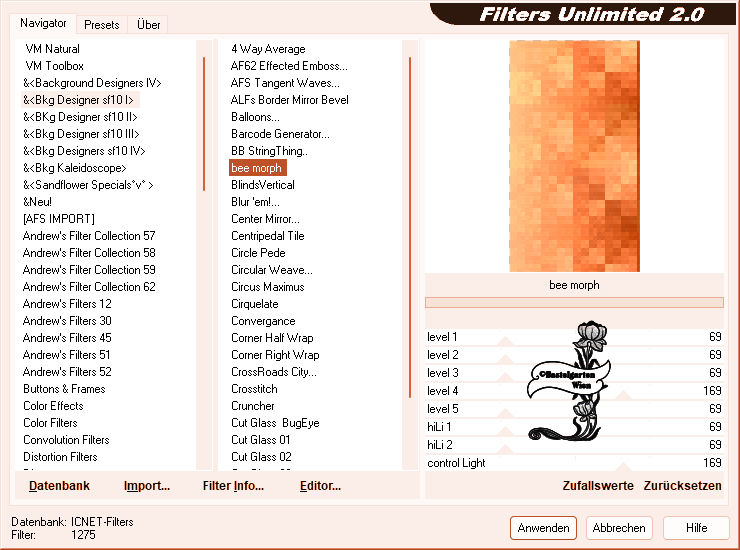The image size is (740, 550).
Task: Choose Cirquelate filter
Action: (x=254, y=304)
